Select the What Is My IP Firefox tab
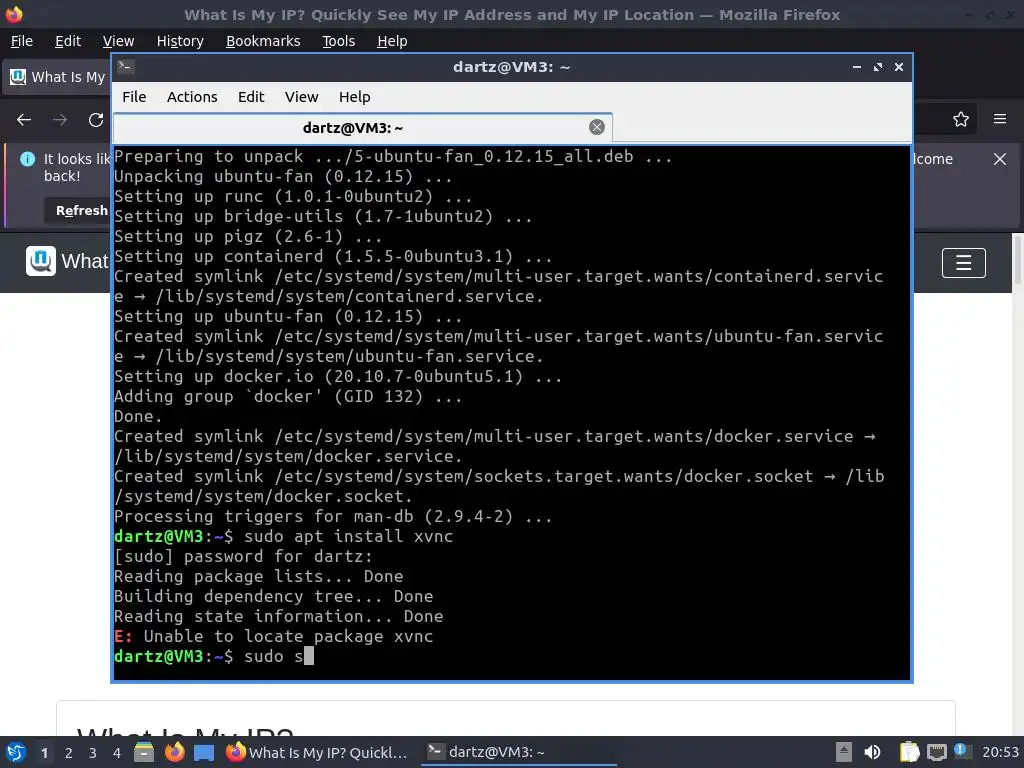This screenshot has width=1024, height=768. (57, 77)
